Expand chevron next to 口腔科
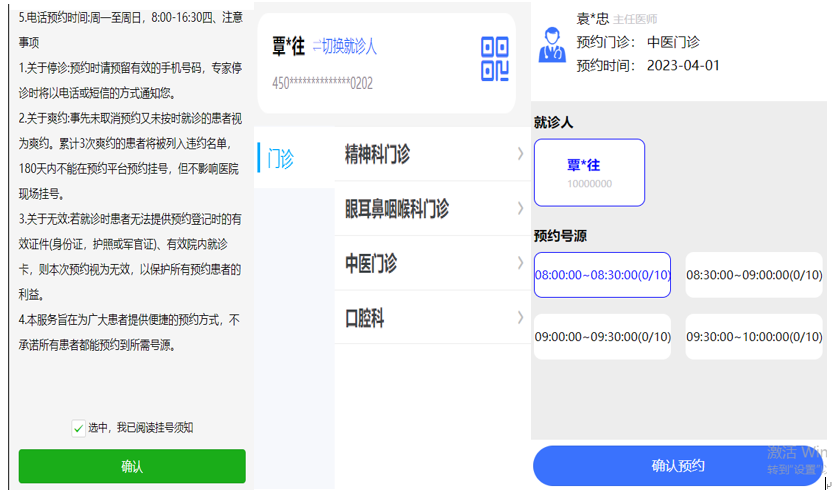This screenshot has width=832, height=494. click(x=521, y=317)
